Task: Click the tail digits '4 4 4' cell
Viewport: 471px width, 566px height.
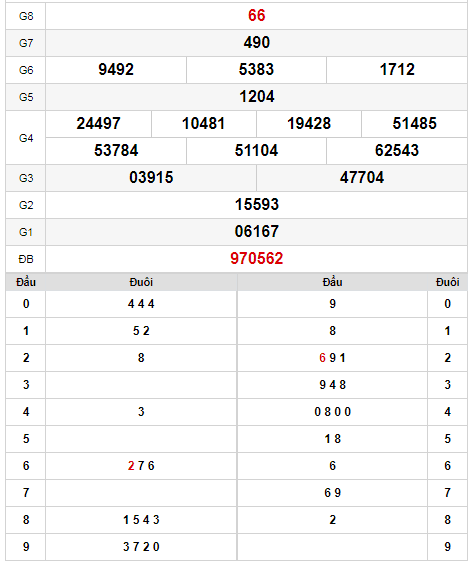Action: pos(141,304)
